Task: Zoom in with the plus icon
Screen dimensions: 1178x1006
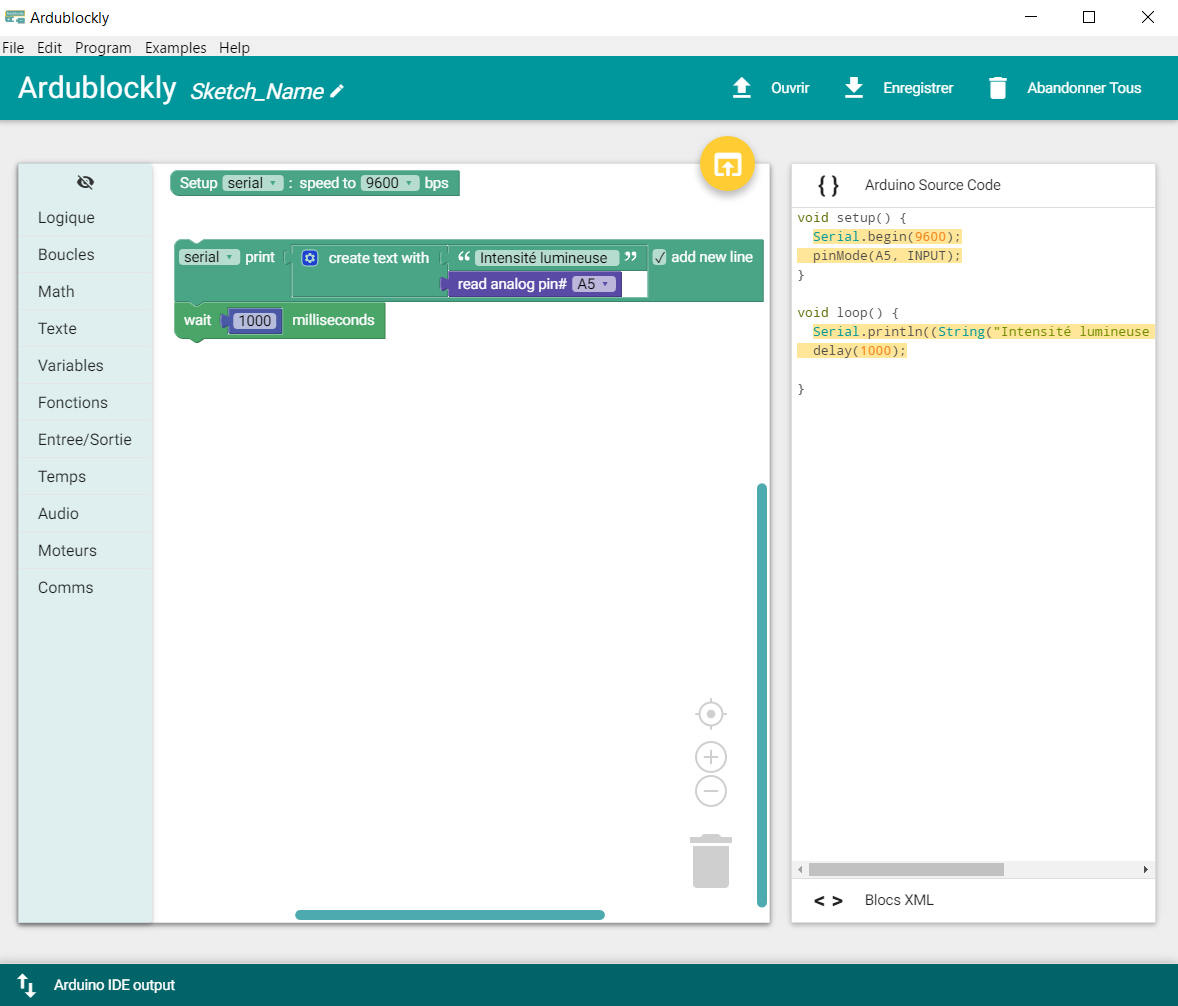Action: click(x=710, y=757)
